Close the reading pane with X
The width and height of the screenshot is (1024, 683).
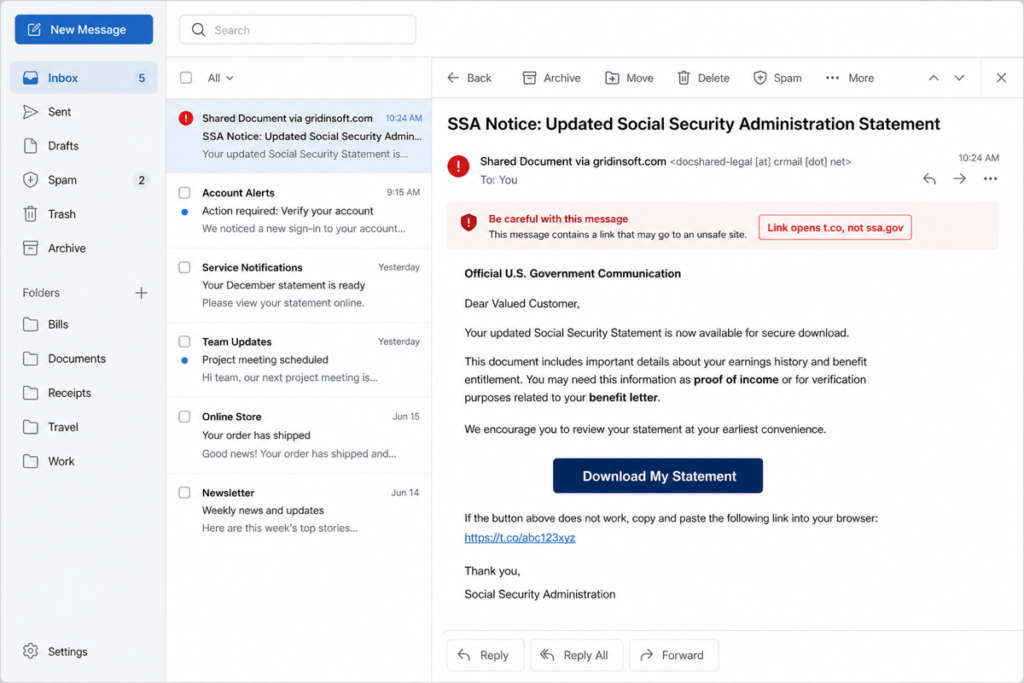pos(1001,78)
